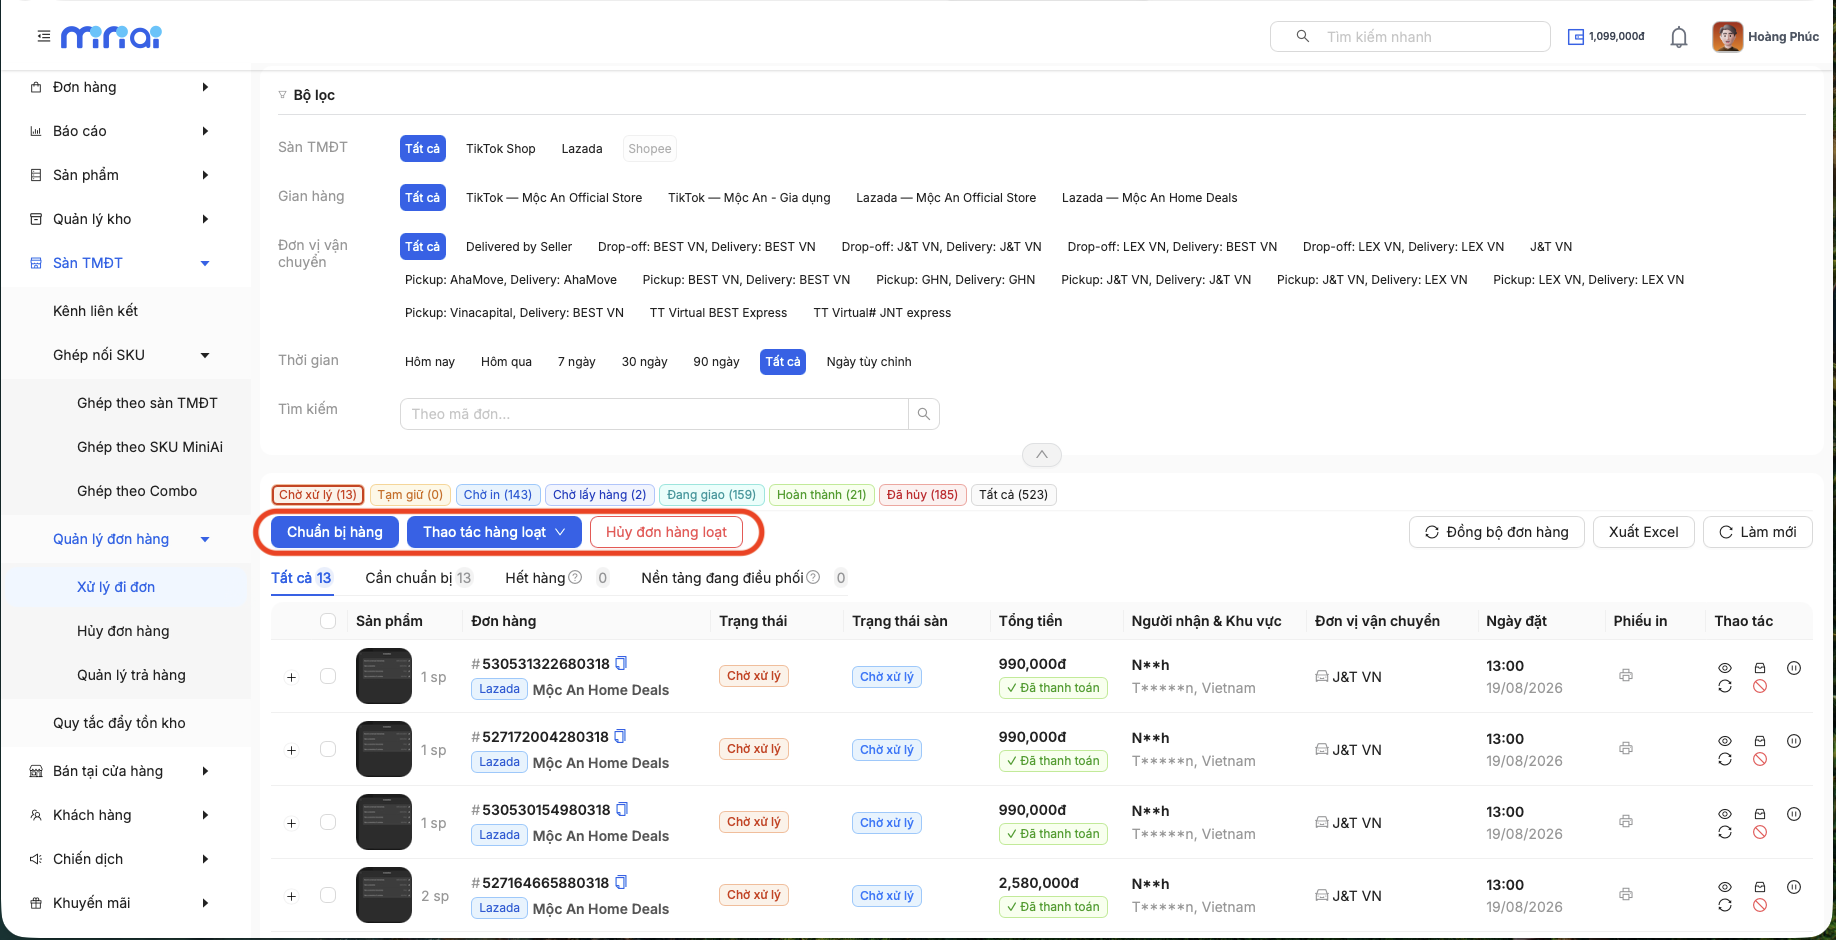Viewport: 1836px width, 940px height.
Task: Click the Xuất Excel button
Action: [1644, 532]
